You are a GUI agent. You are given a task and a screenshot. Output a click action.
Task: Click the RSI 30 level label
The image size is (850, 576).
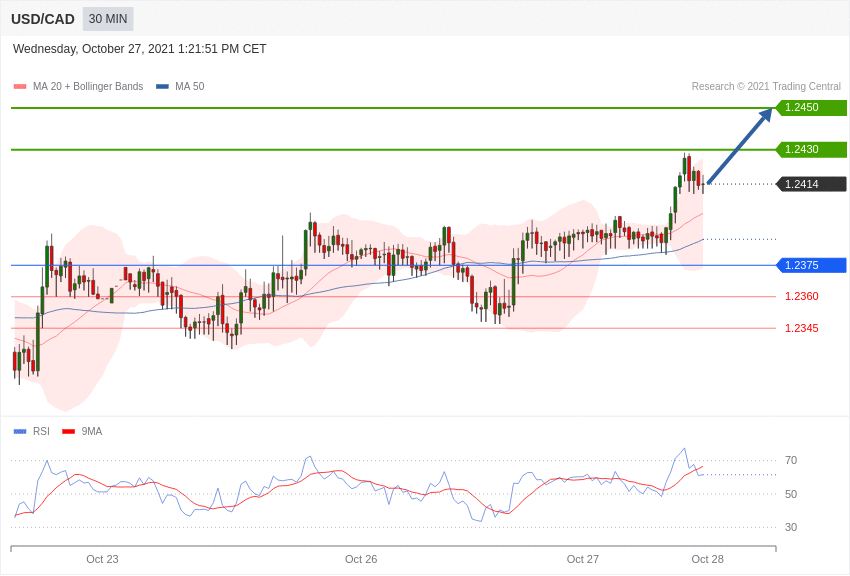[791, 527]
